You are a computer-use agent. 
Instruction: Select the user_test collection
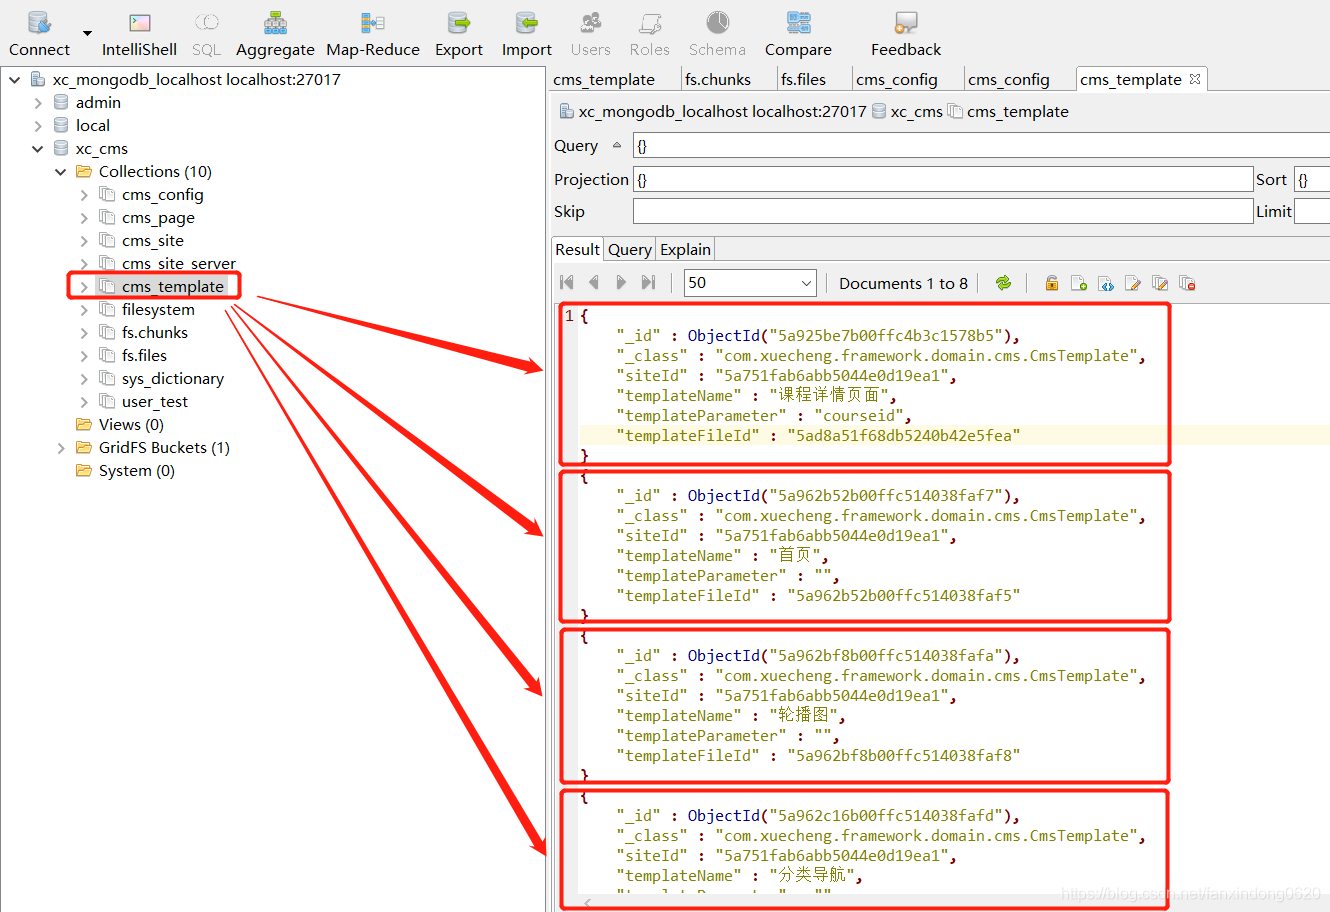click(x=155, y=401)
